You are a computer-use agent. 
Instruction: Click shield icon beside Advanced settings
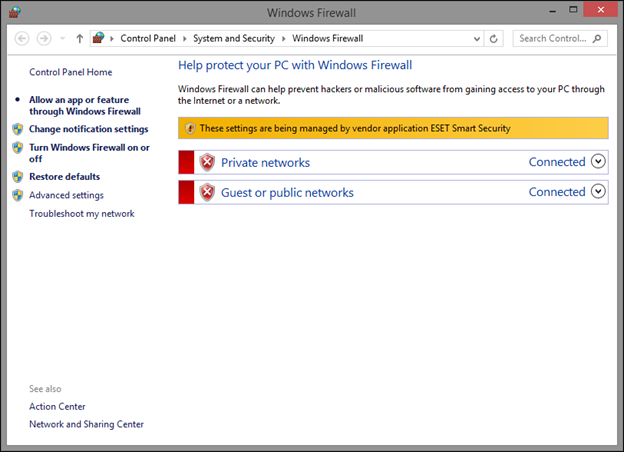tap(18, 195)
